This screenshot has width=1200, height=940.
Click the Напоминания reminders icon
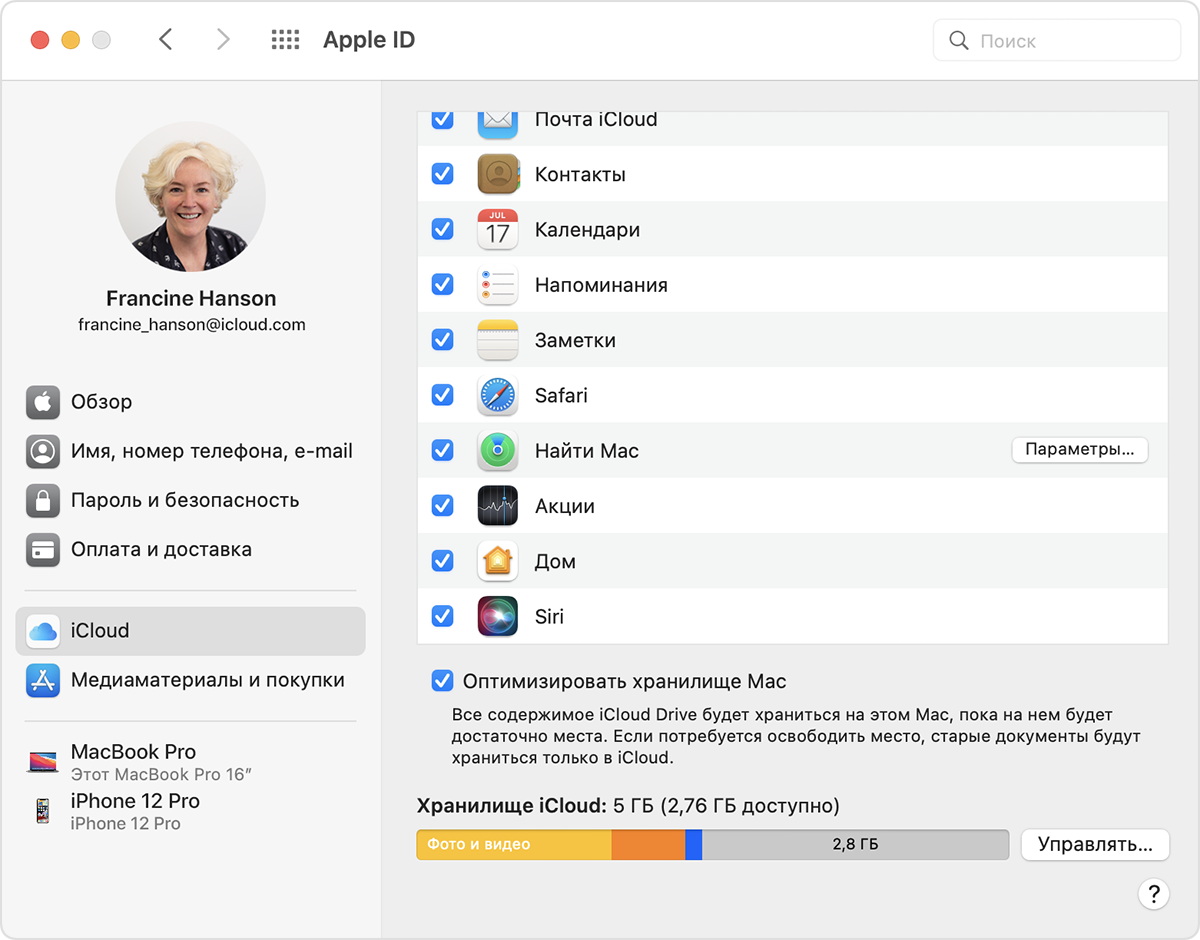coord(497,285)
